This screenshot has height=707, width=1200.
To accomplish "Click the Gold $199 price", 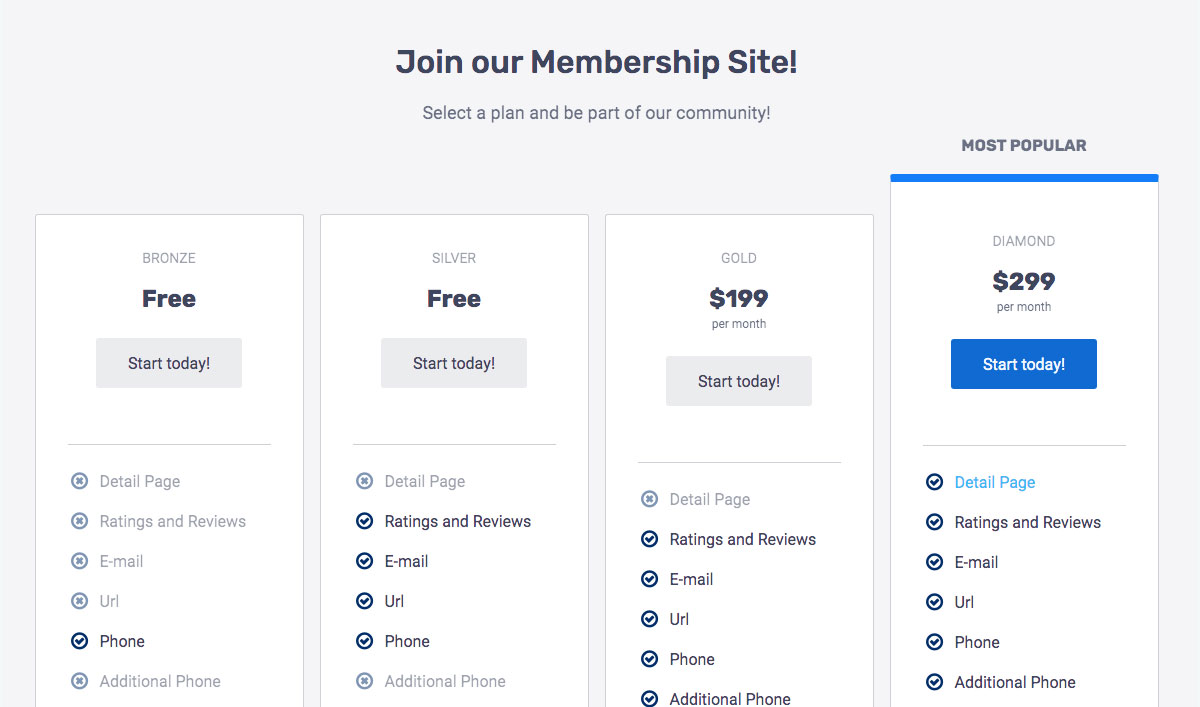I will pyautogui.click(x=739, y=298).
